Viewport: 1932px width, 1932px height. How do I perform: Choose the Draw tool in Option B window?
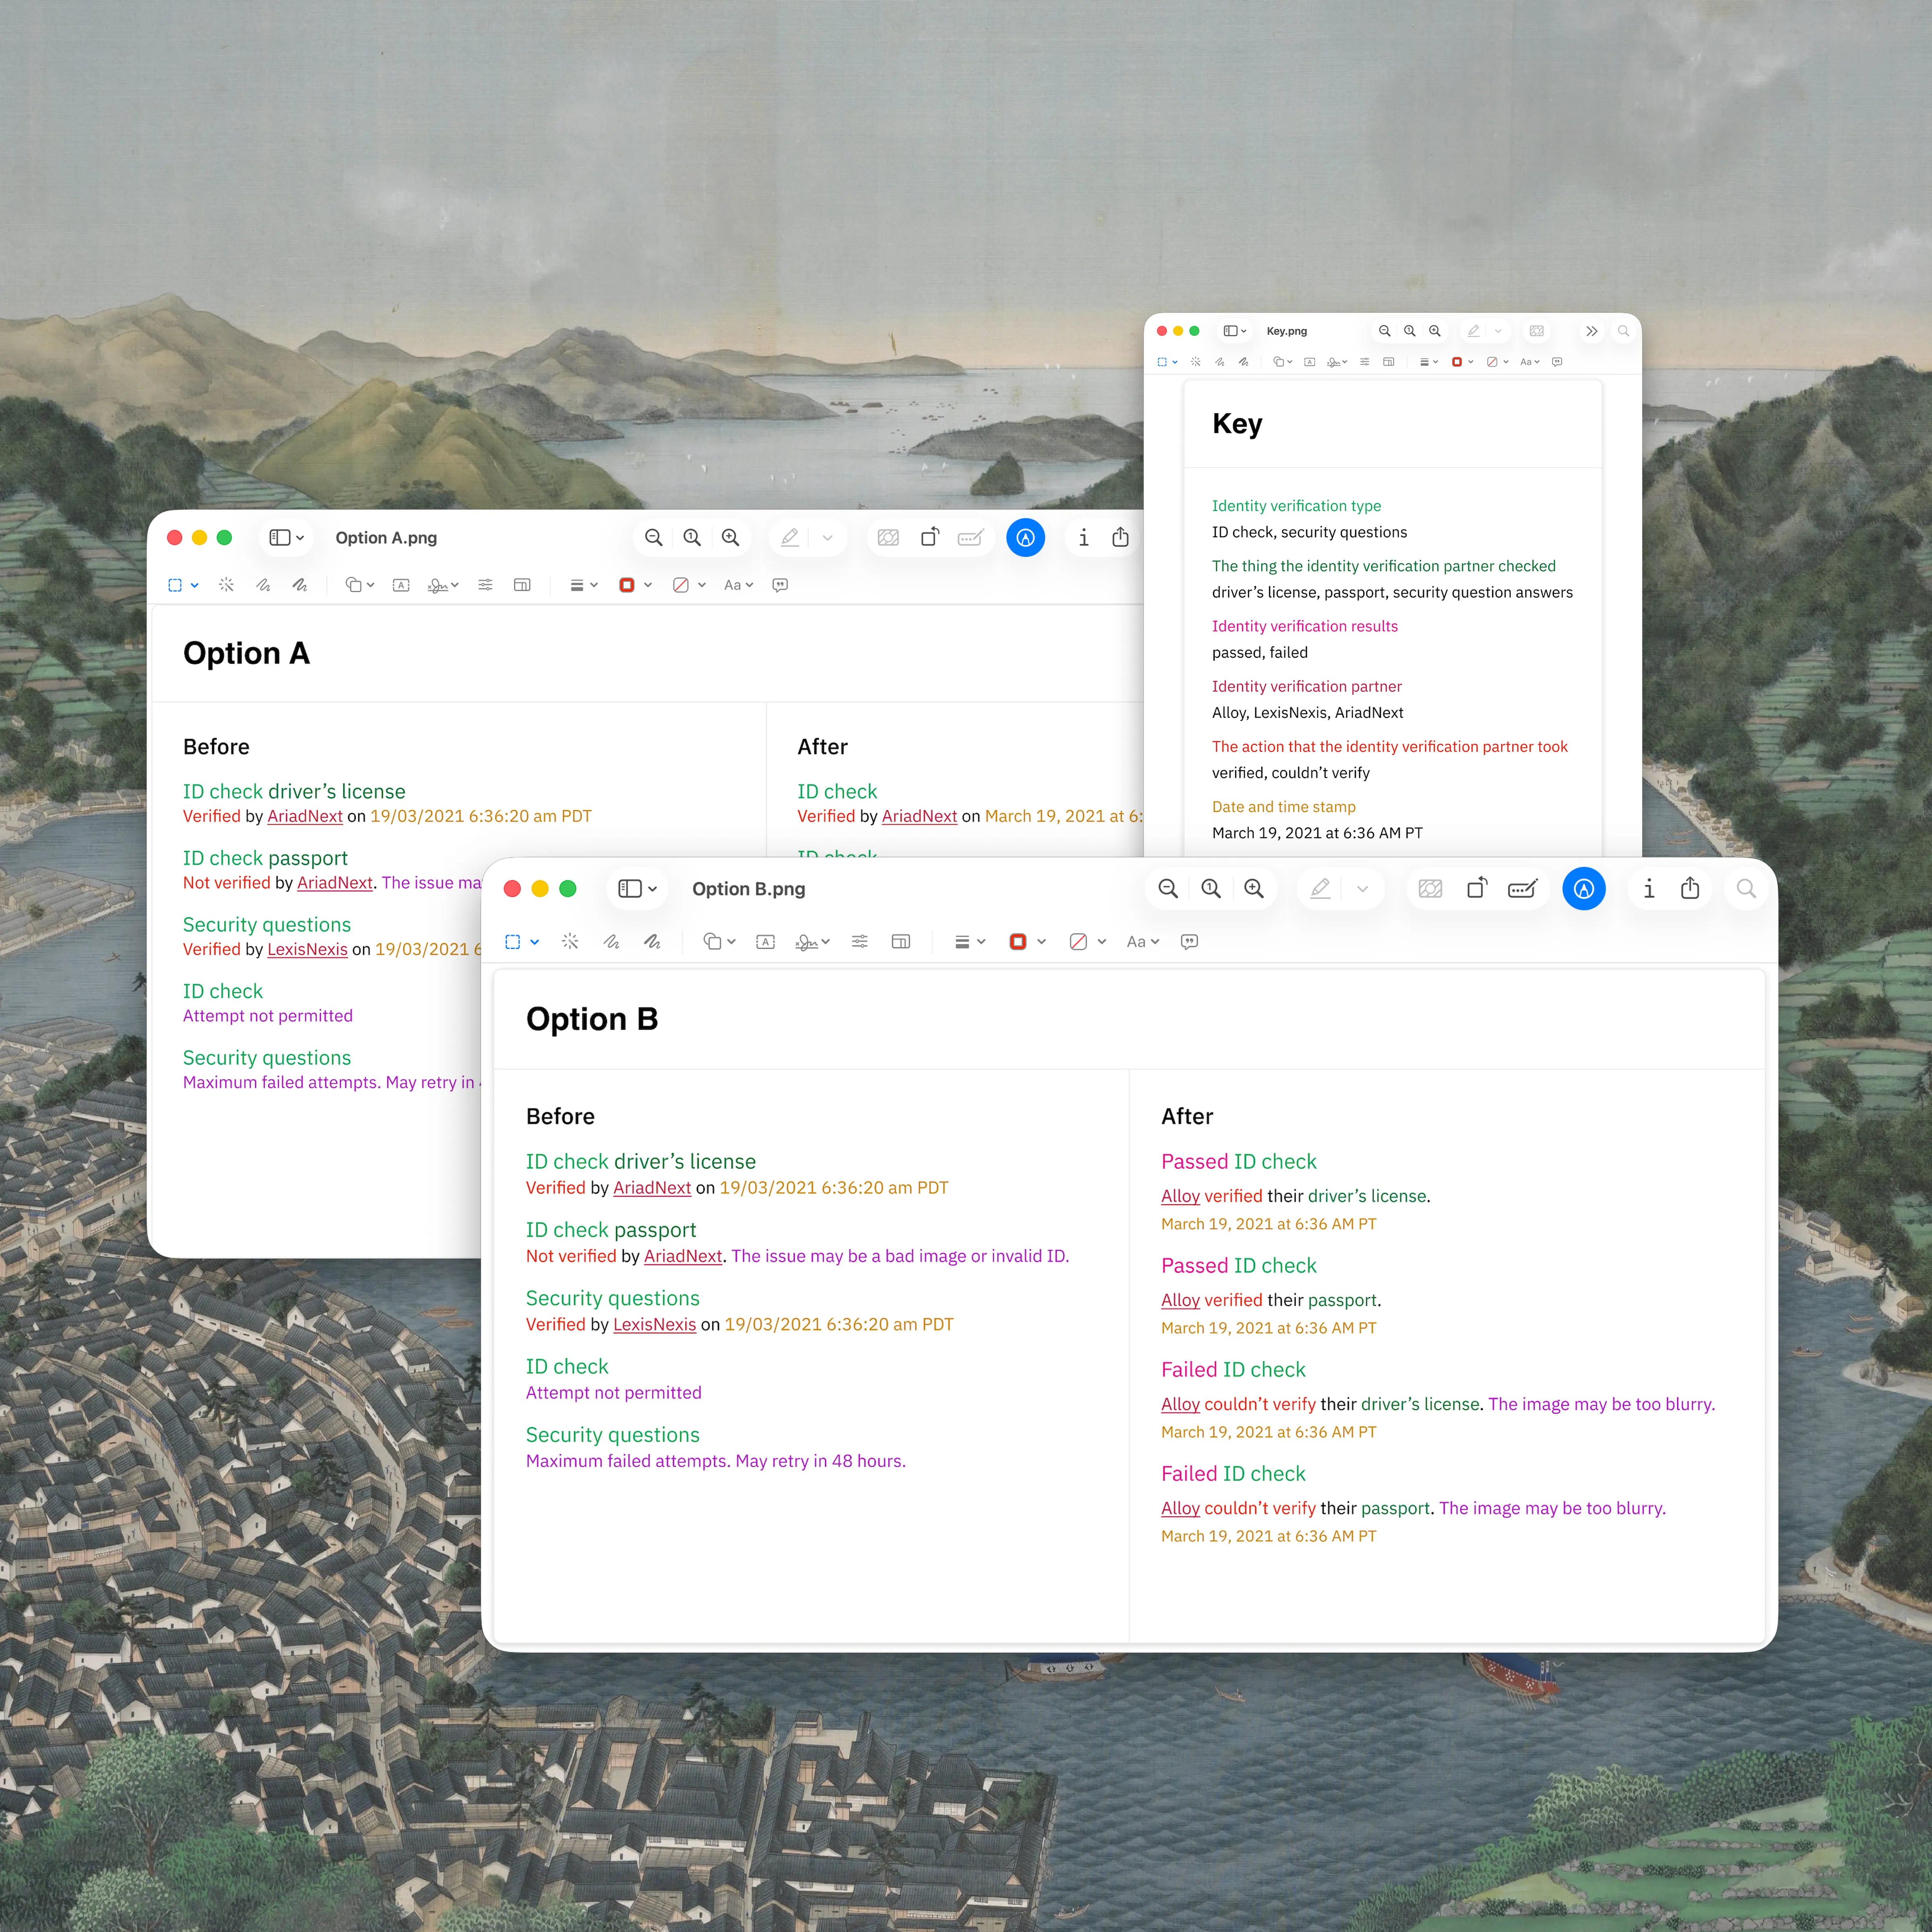(652, 942)
